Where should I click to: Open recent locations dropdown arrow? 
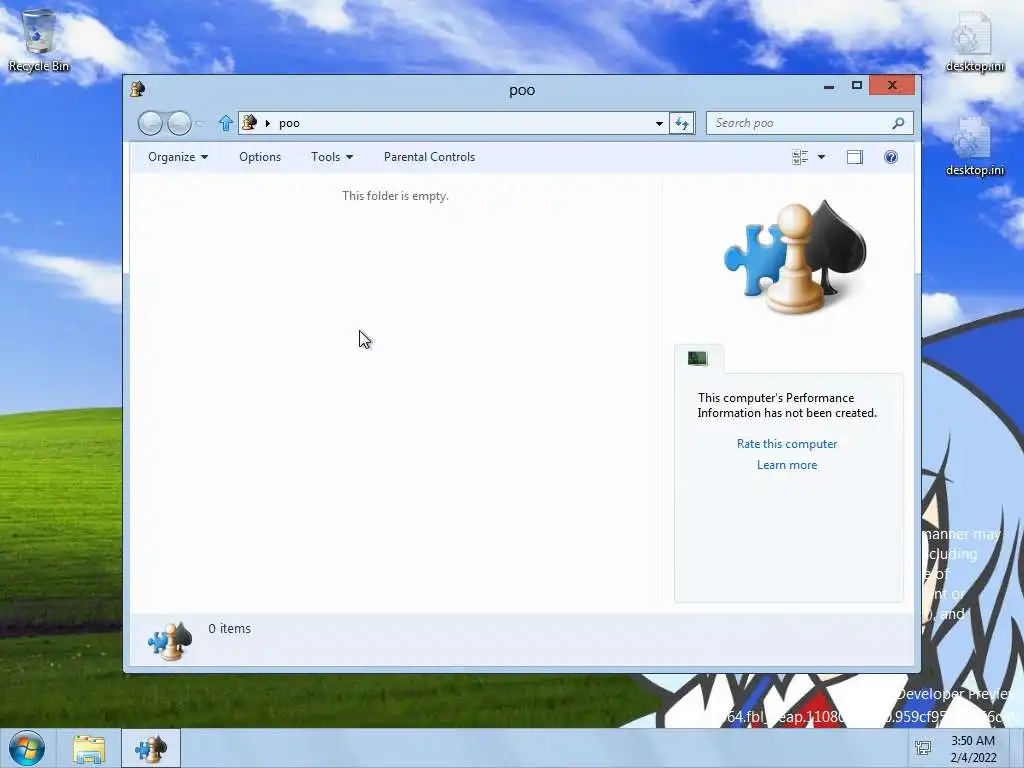coord(199,123)
